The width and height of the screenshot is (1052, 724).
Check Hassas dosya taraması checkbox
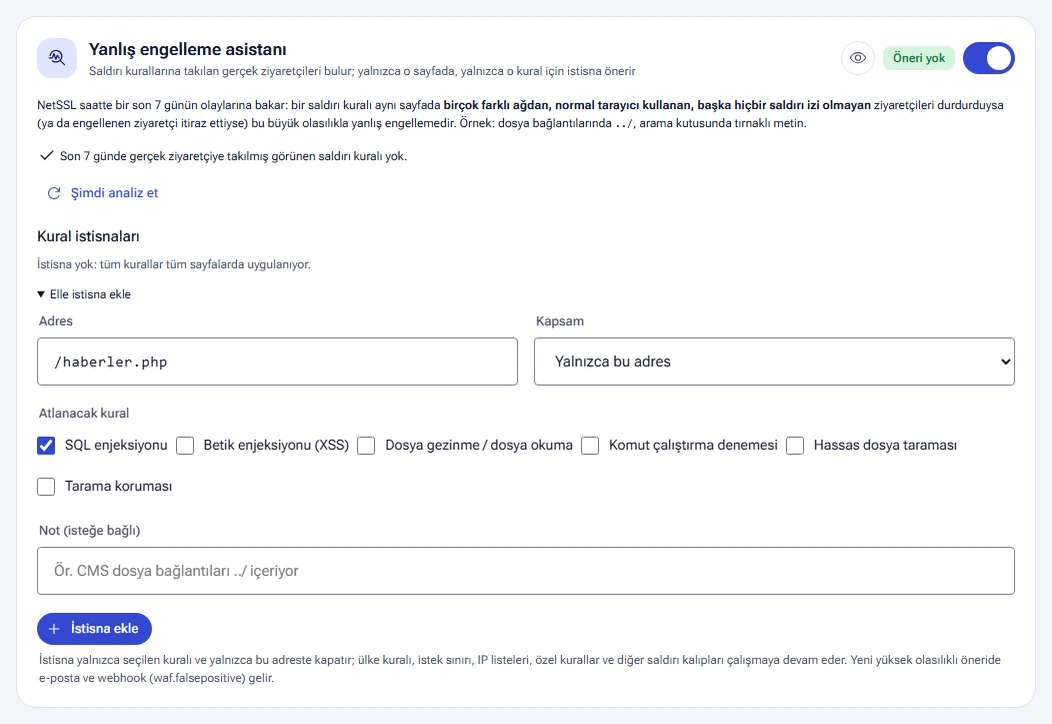point(795,446)
